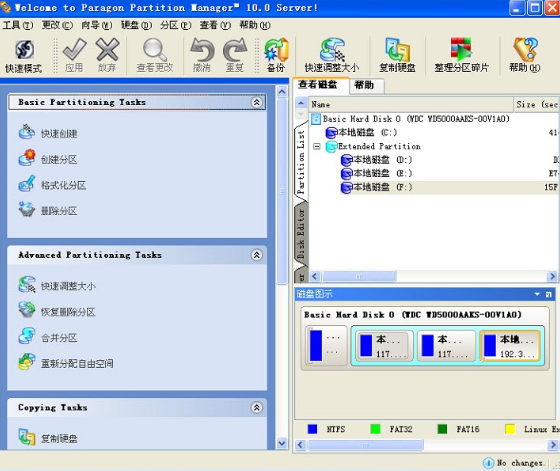Redo operation with 重复 arrow
560x471 pixels.
(x=235, y=56)
